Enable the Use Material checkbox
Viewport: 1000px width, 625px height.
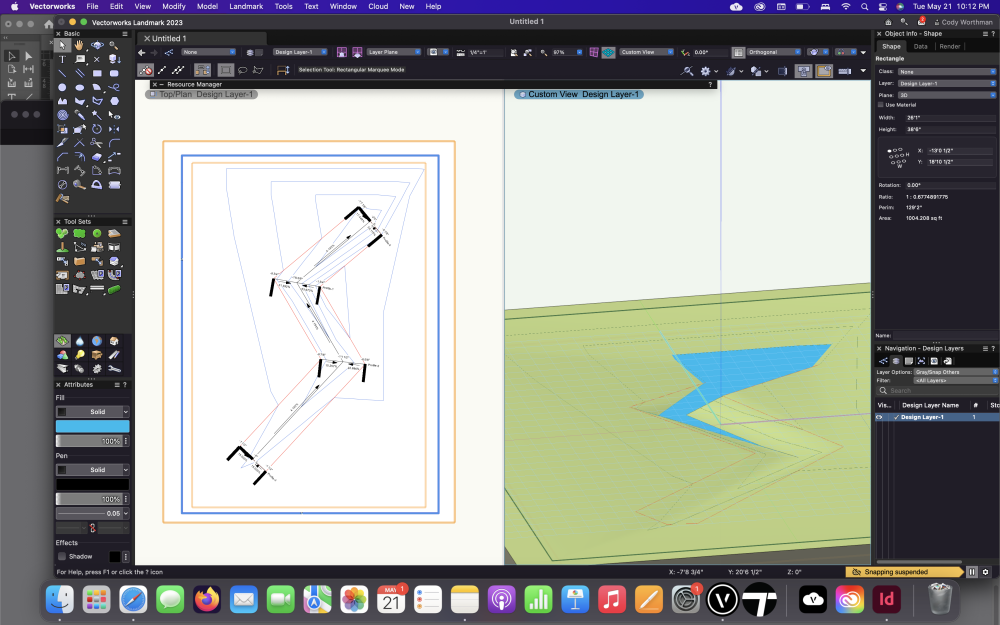tap(880, 104)
